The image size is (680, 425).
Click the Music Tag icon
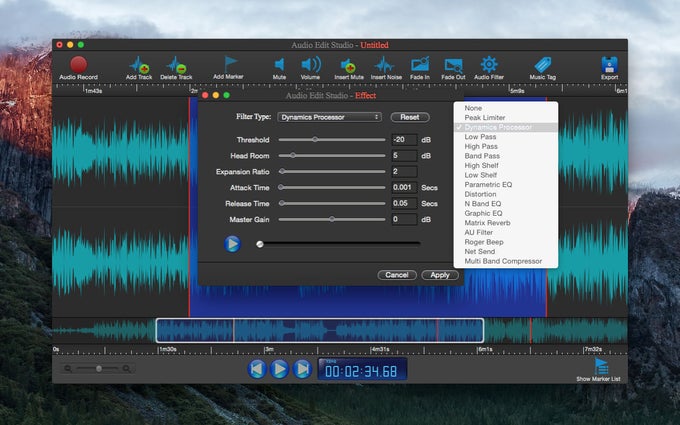pos(543,64)
